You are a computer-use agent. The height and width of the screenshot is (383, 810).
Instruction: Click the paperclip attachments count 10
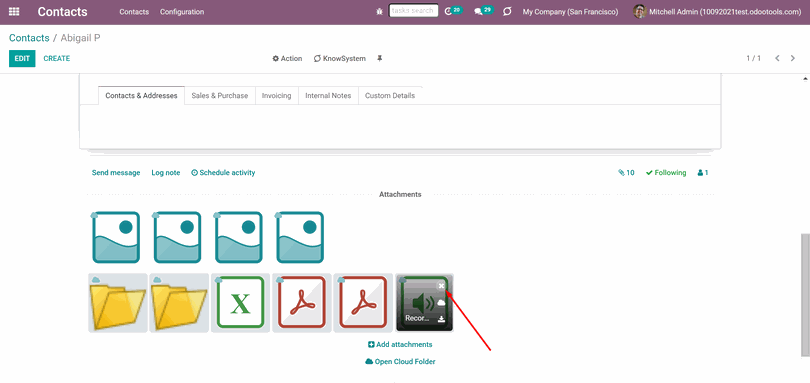coord(626,173)
